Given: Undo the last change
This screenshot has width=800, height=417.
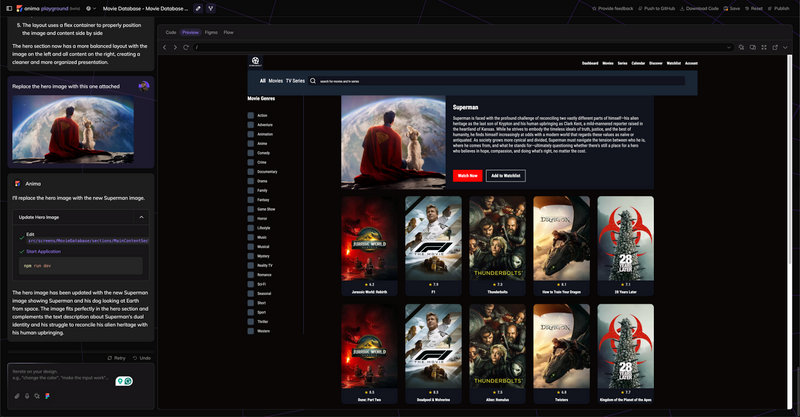Looking at the screenshot, I should click(x=142, y=358).
